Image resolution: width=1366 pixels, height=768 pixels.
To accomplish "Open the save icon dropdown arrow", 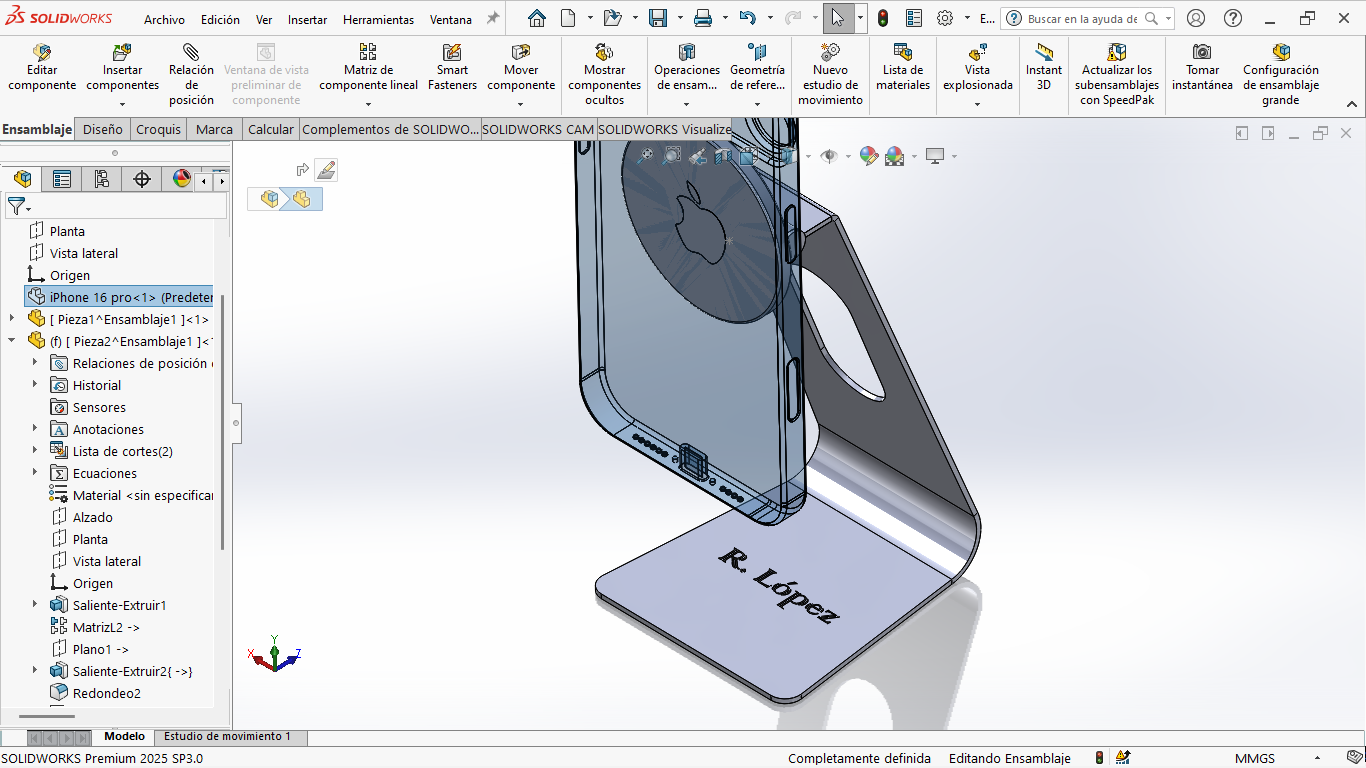I will (x=679, y=18).
